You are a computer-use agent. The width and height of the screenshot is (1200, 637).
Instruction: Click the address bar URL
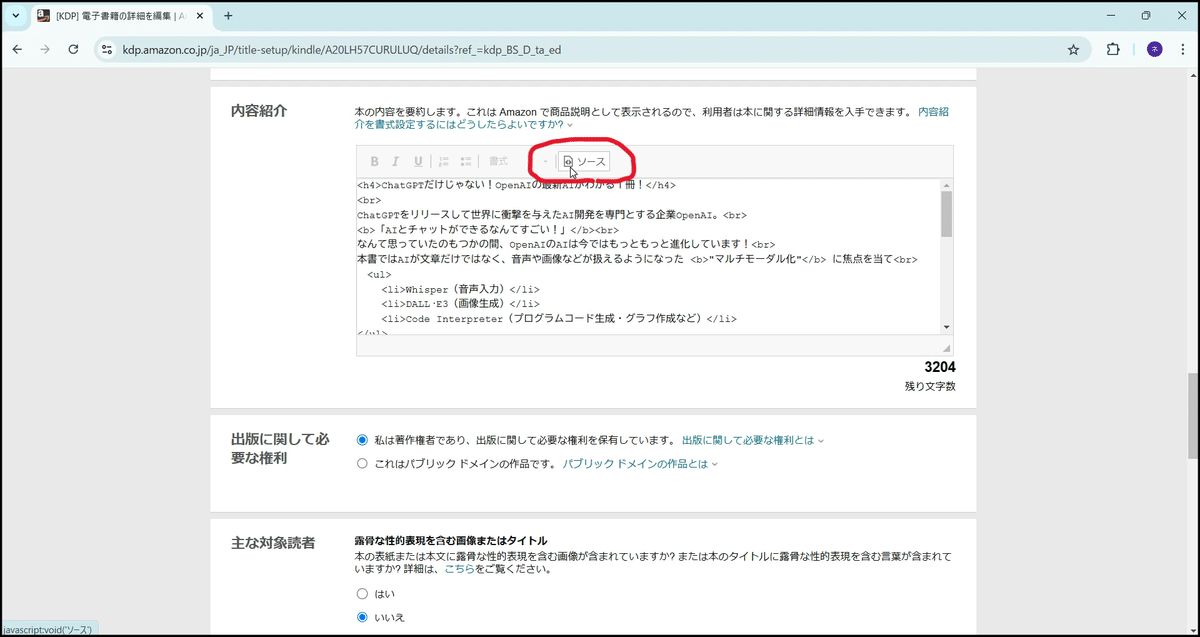point(340,49)
